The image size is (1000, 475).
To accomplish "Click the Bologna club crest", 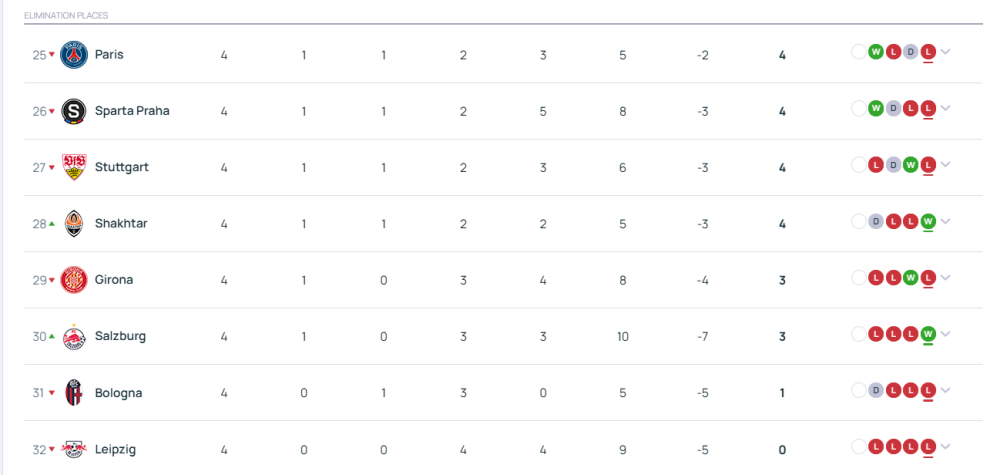I will tap(74, 393).
